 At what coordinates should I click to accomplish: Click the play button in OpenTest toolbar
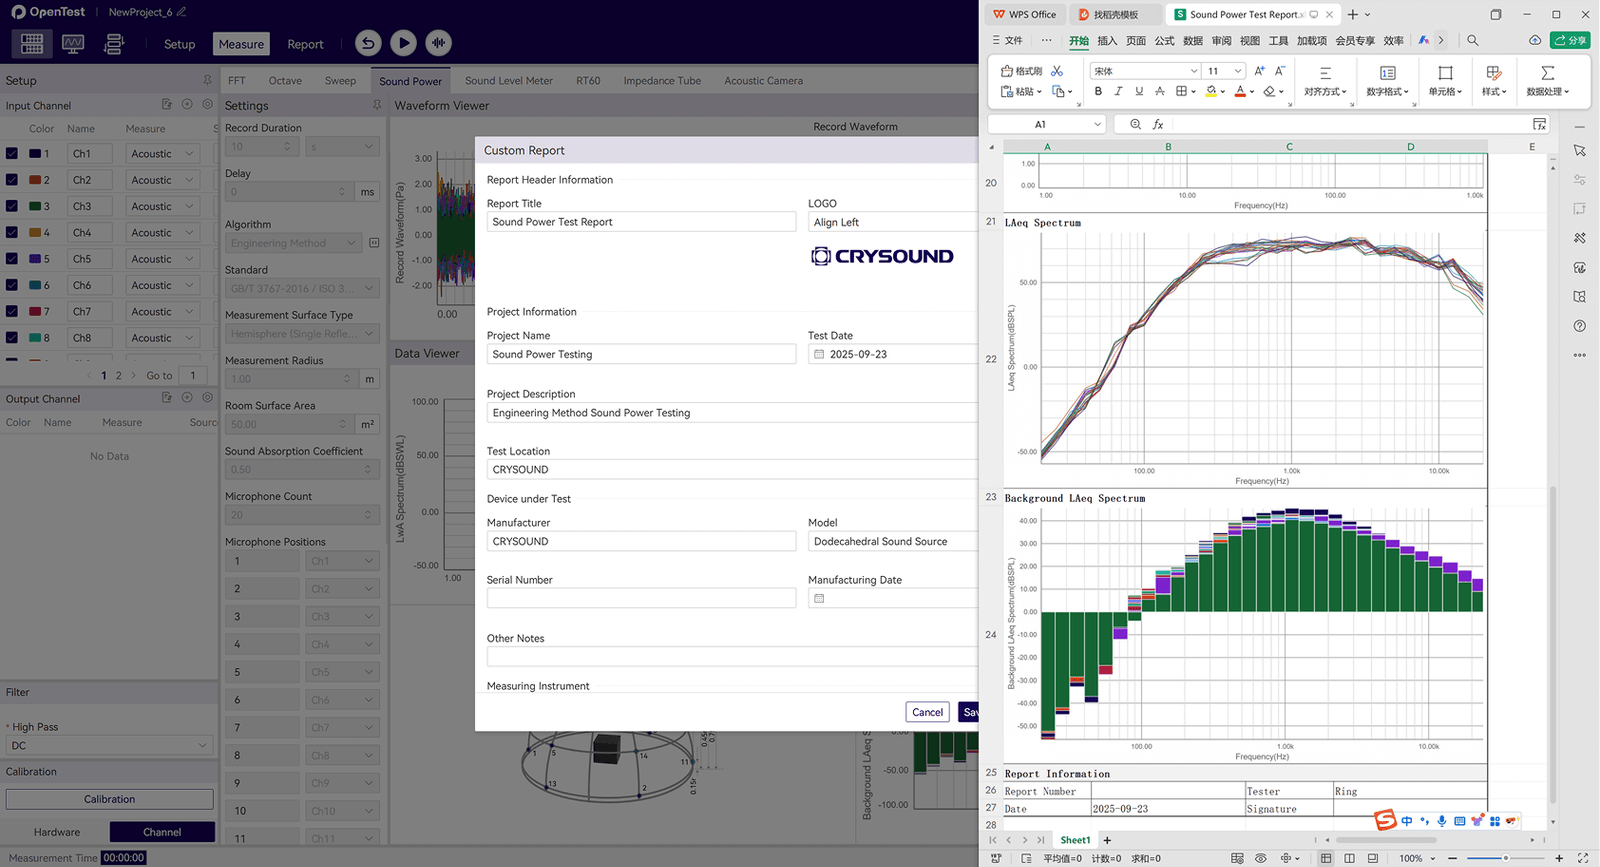click(x=403, y=43)
